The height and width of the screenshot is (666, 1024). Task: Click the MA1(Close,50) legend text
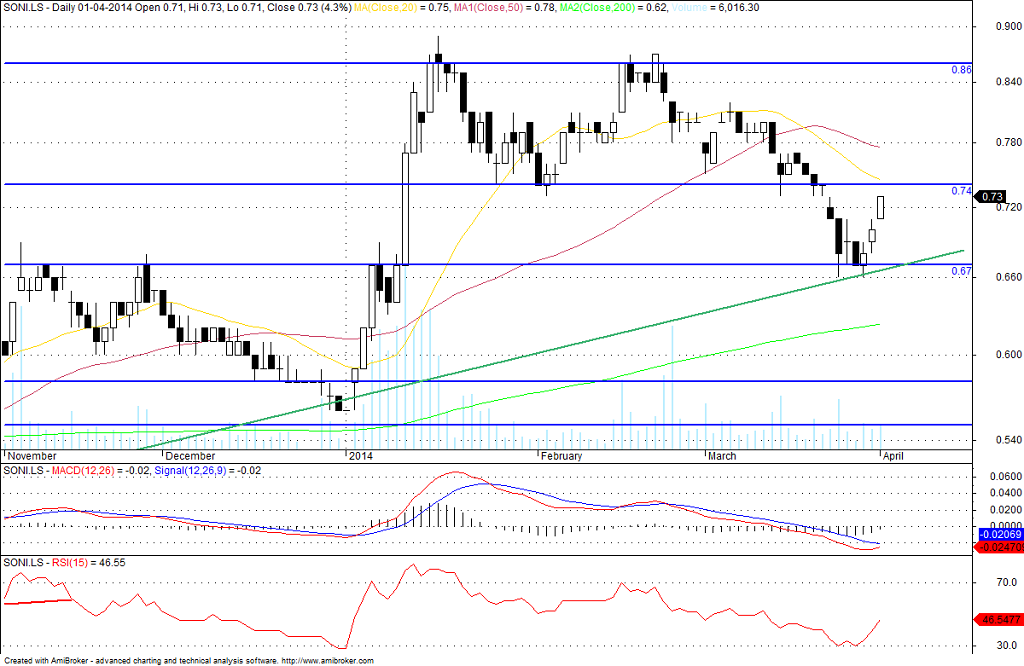point(488,7)
